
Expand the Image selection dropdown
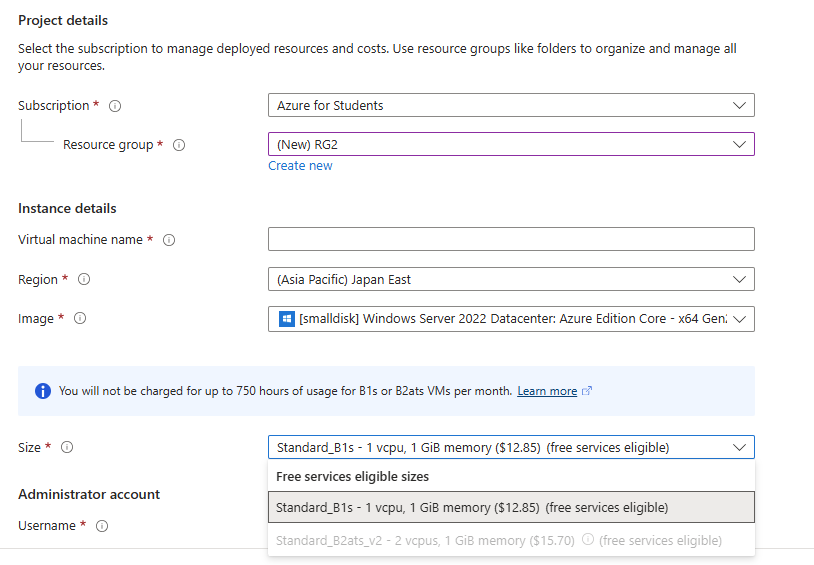pyautogui.click(x=511, y=319)
